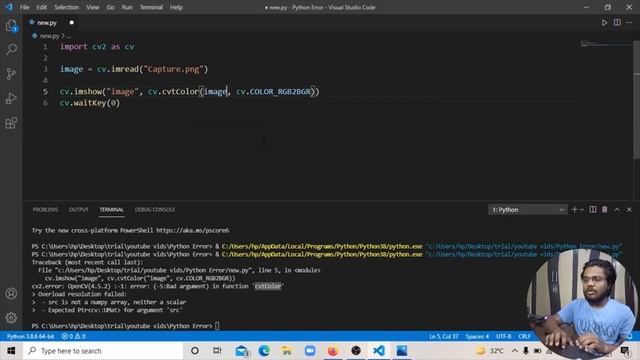Image resolution: width=640 pixels, height=360 pixels.
Task: Open the File menu
Action: click(24, 7)
